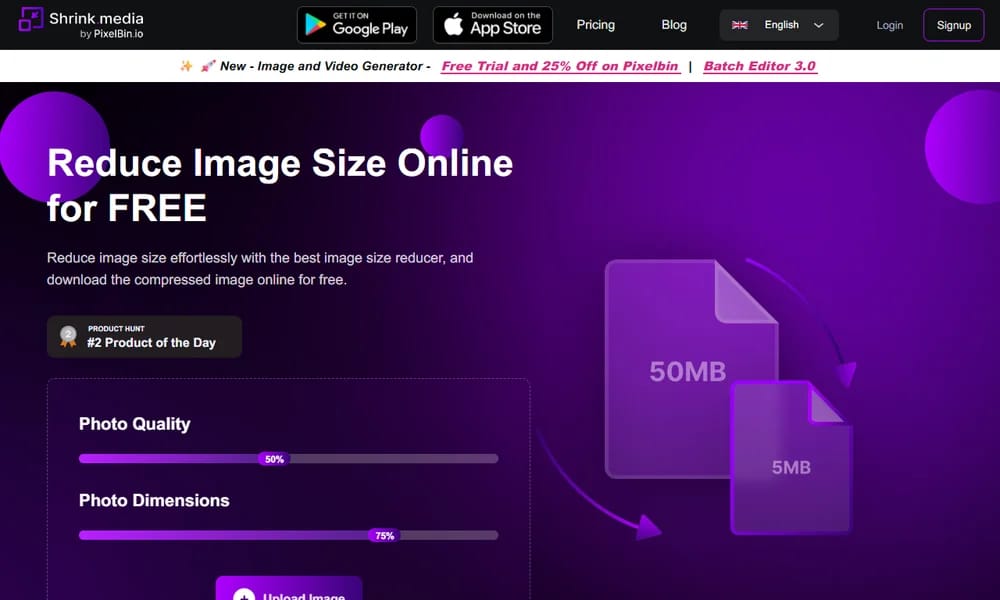The width and height of the screenshot is (1000, 600).
Task: Click the plus icon on Upload Image
Action: [x=244, y=596]
